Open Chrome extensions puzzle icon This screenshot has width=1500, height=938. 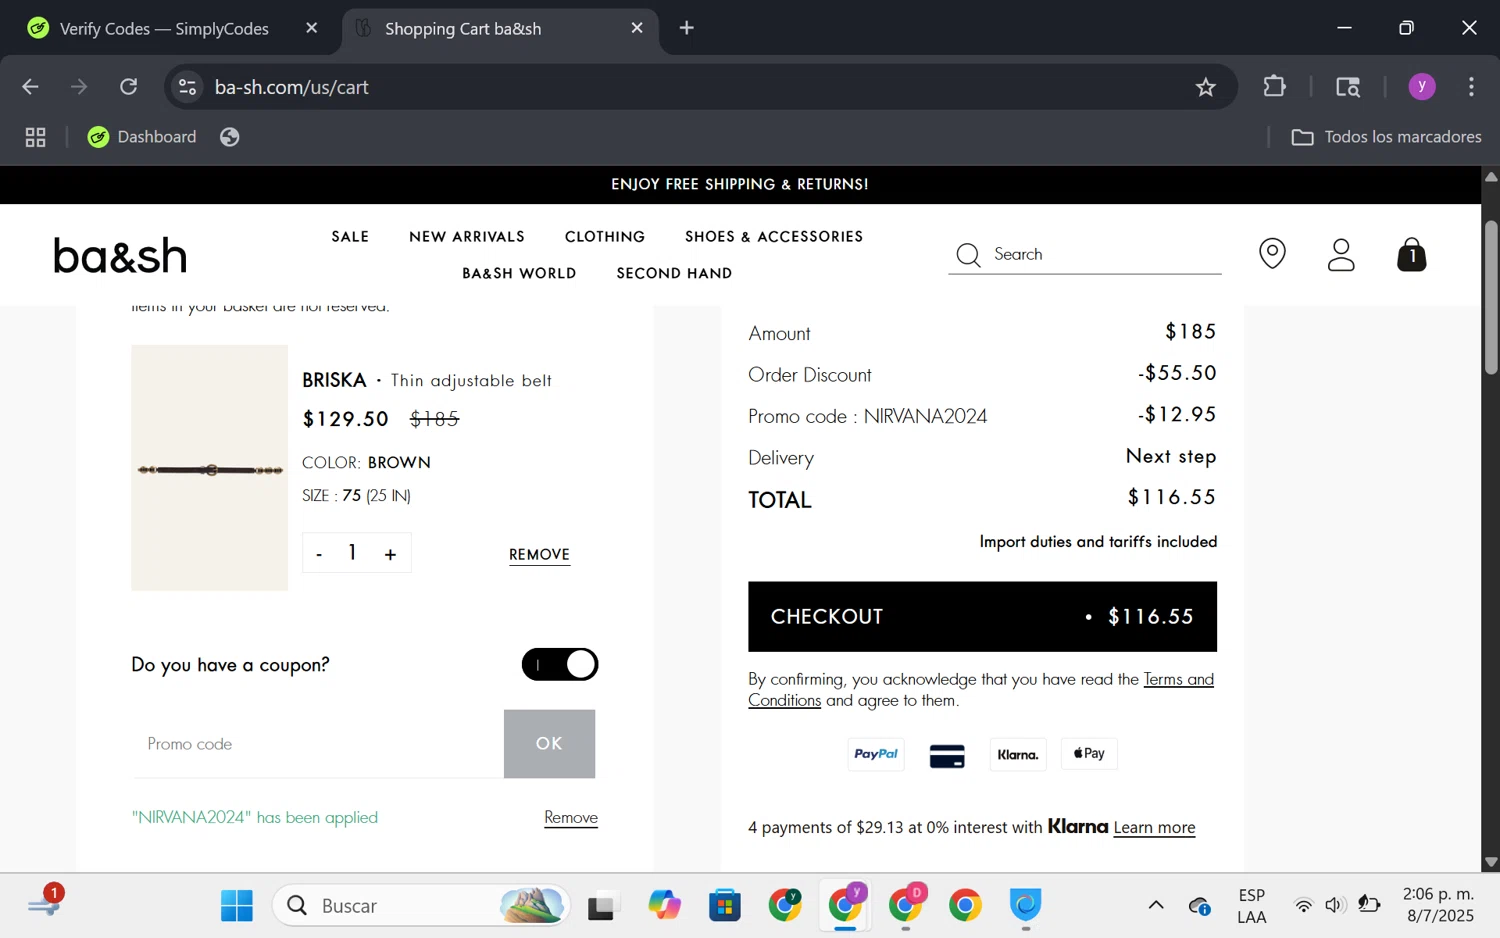tap(1274, 87)
